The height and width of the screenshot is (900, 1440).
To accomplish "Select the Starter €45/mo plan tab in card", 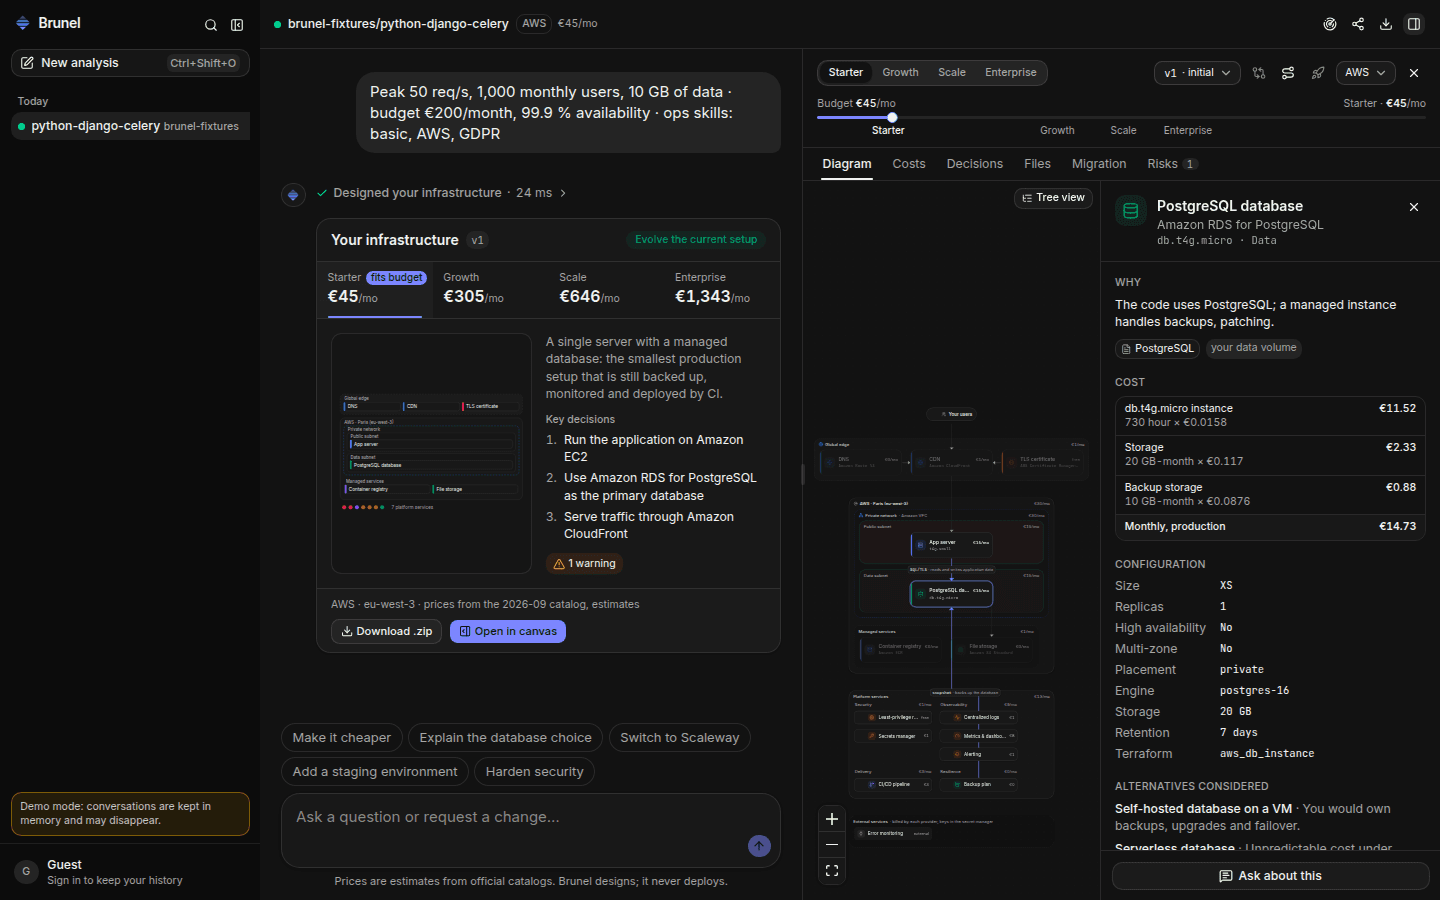I will click(375, 288).
